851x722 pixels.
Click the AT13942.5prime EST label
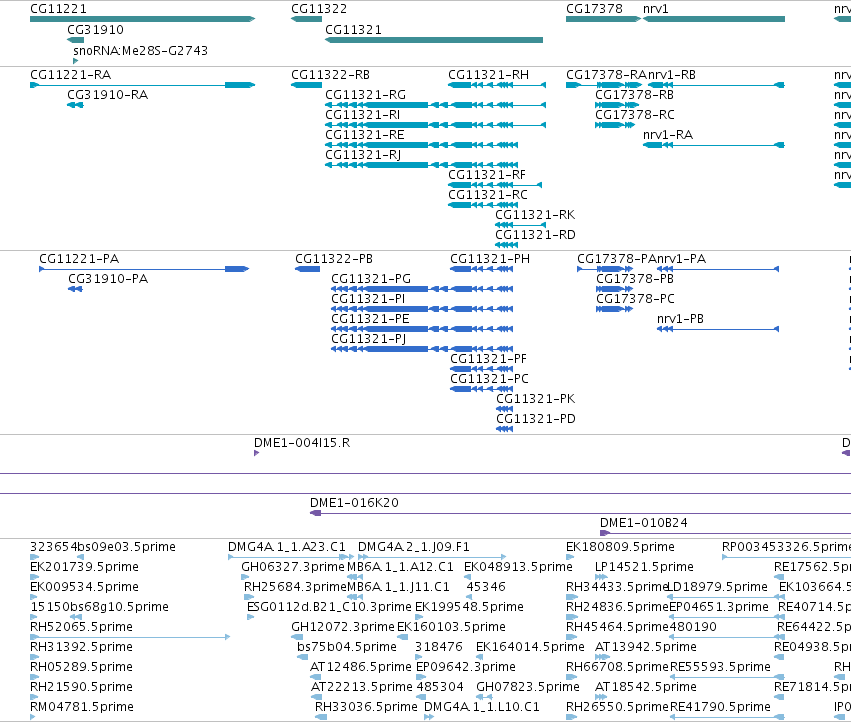pyautogui.click(x=646, y=647)
